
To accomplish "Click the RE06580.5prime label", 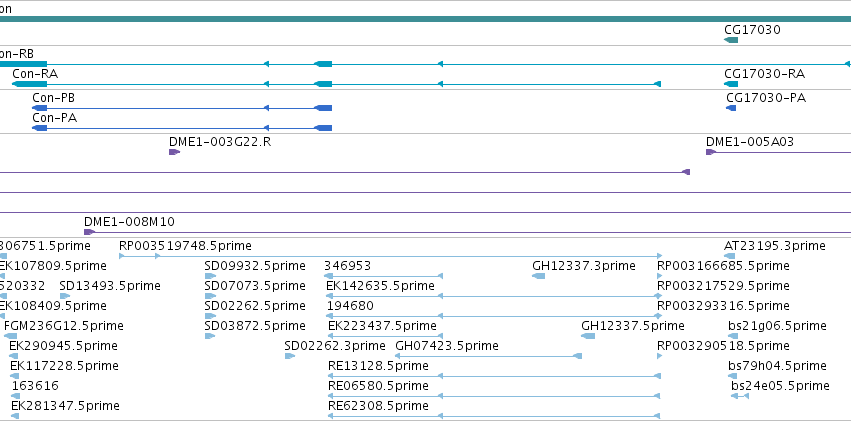I will [378, 386].
